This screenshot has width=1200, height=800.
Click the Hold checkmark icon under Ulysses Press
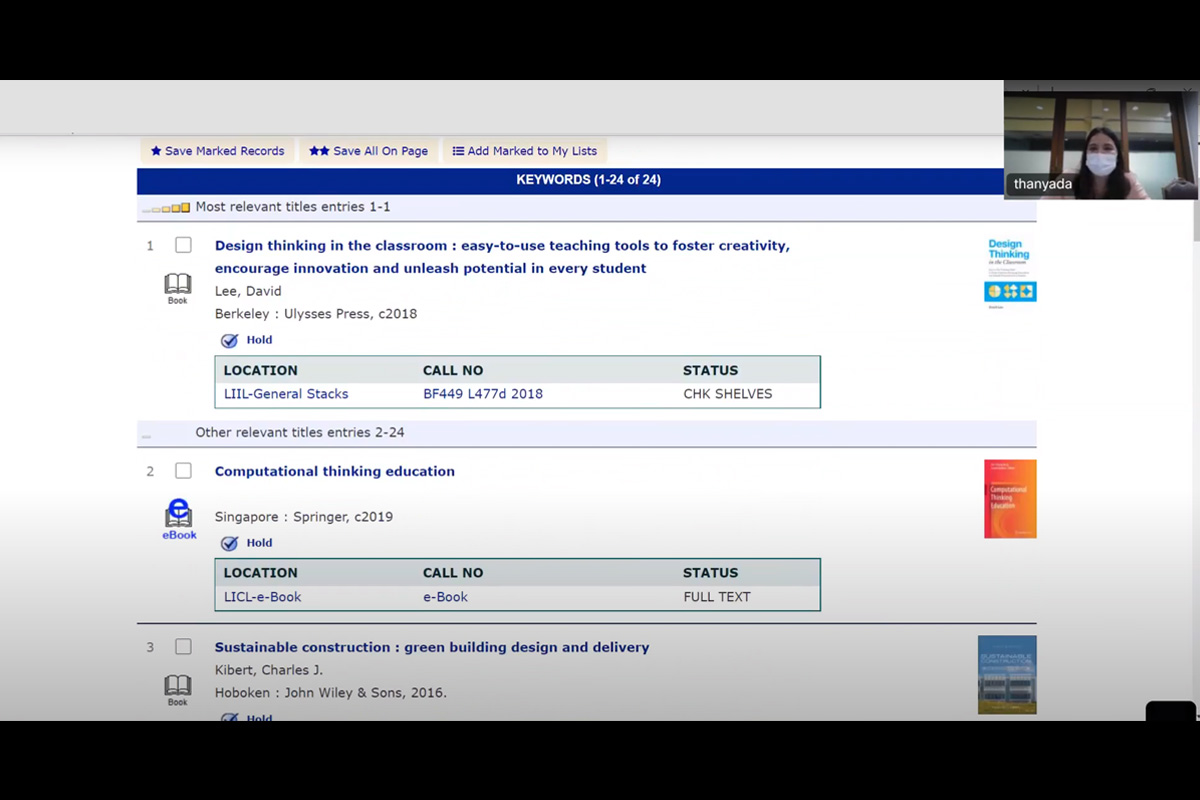point(230,340)
